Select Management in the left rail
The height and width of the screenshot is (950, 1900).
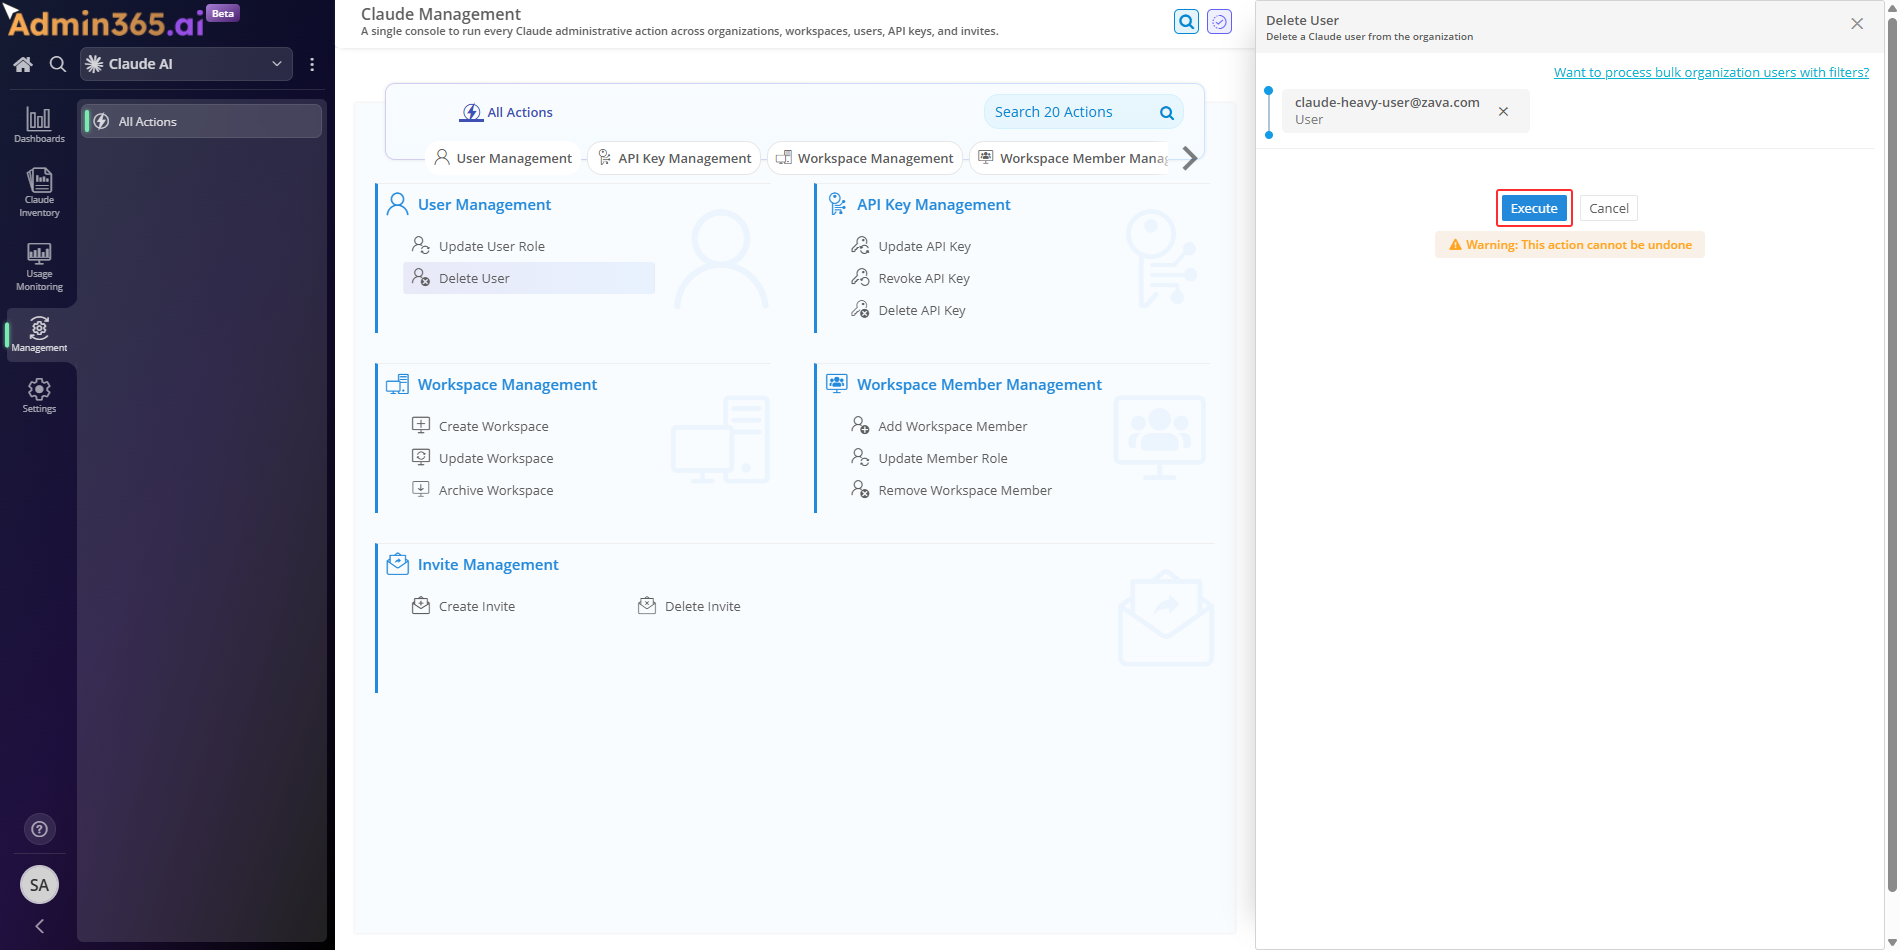point(39,334)
